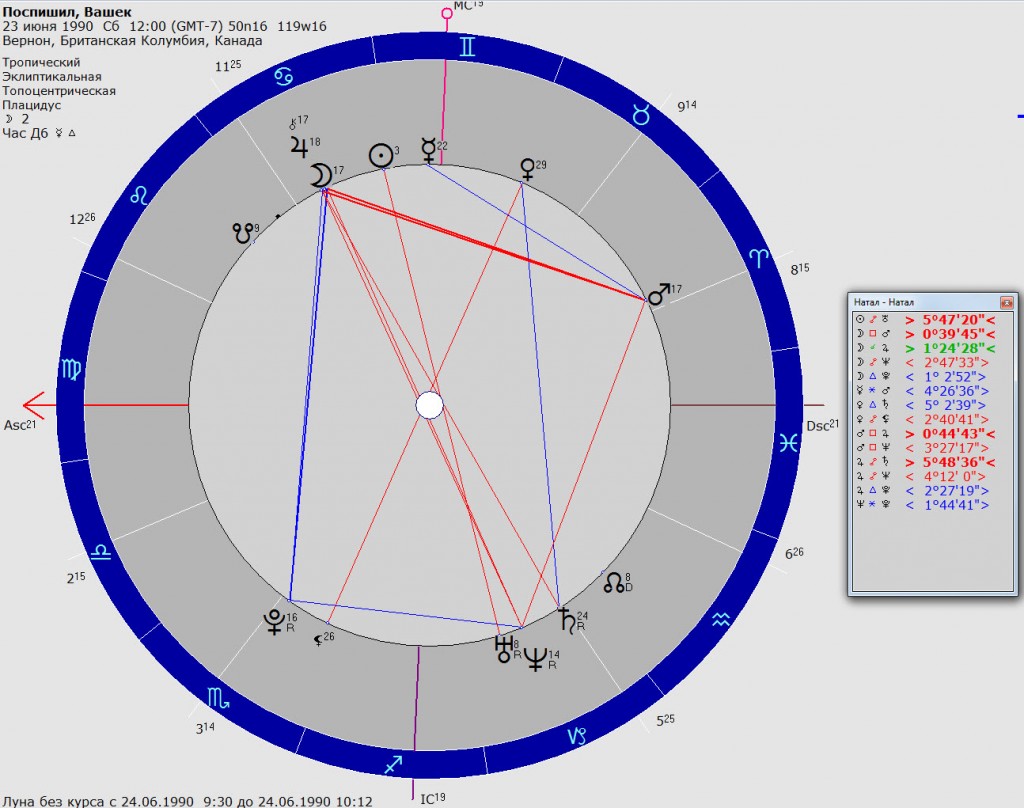This screenshot has height=808, width=1024.
Task: Close the Натал - Натал aspects panel
Action: coord(1006,302)
